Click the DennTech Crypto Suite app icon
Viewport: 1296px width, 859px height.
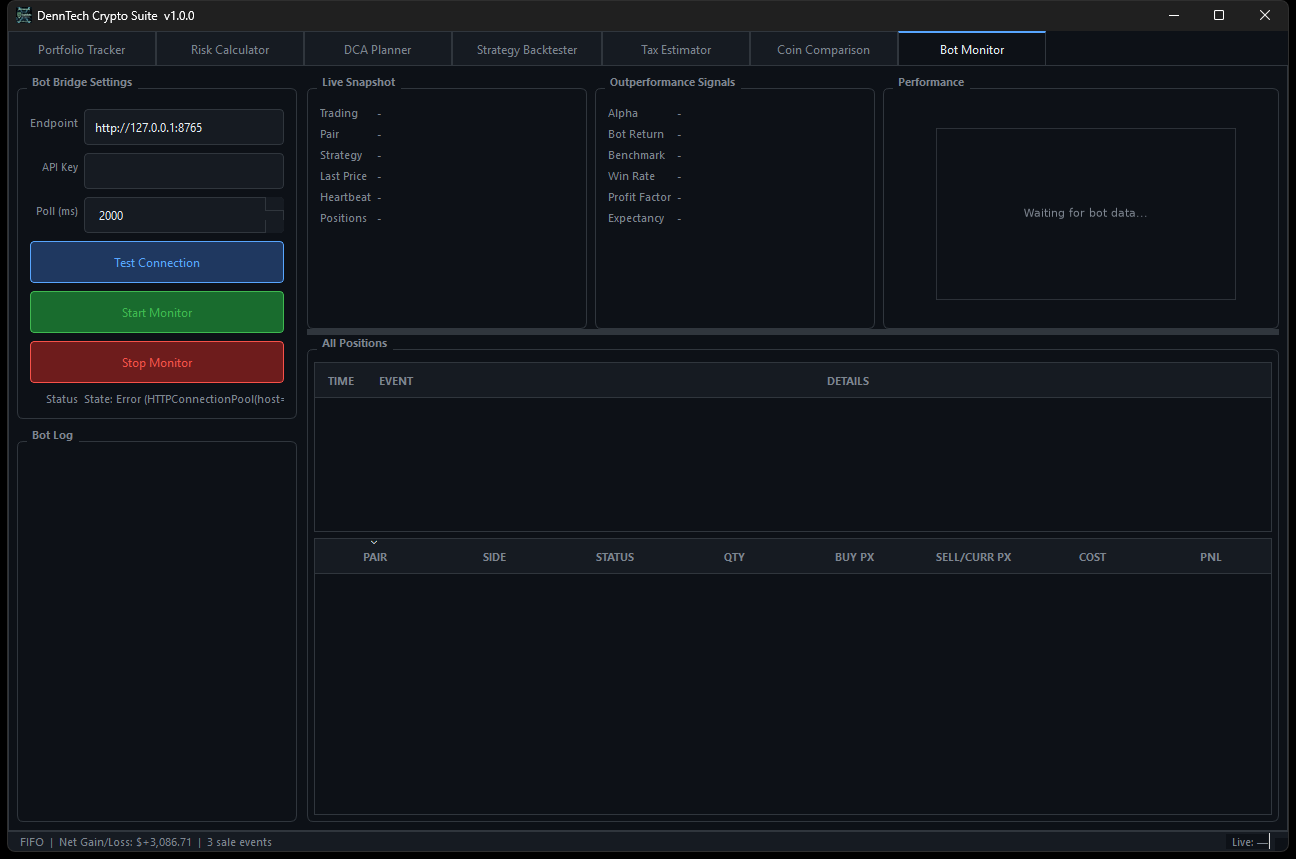pyautogui.click(x=24, y=15)
